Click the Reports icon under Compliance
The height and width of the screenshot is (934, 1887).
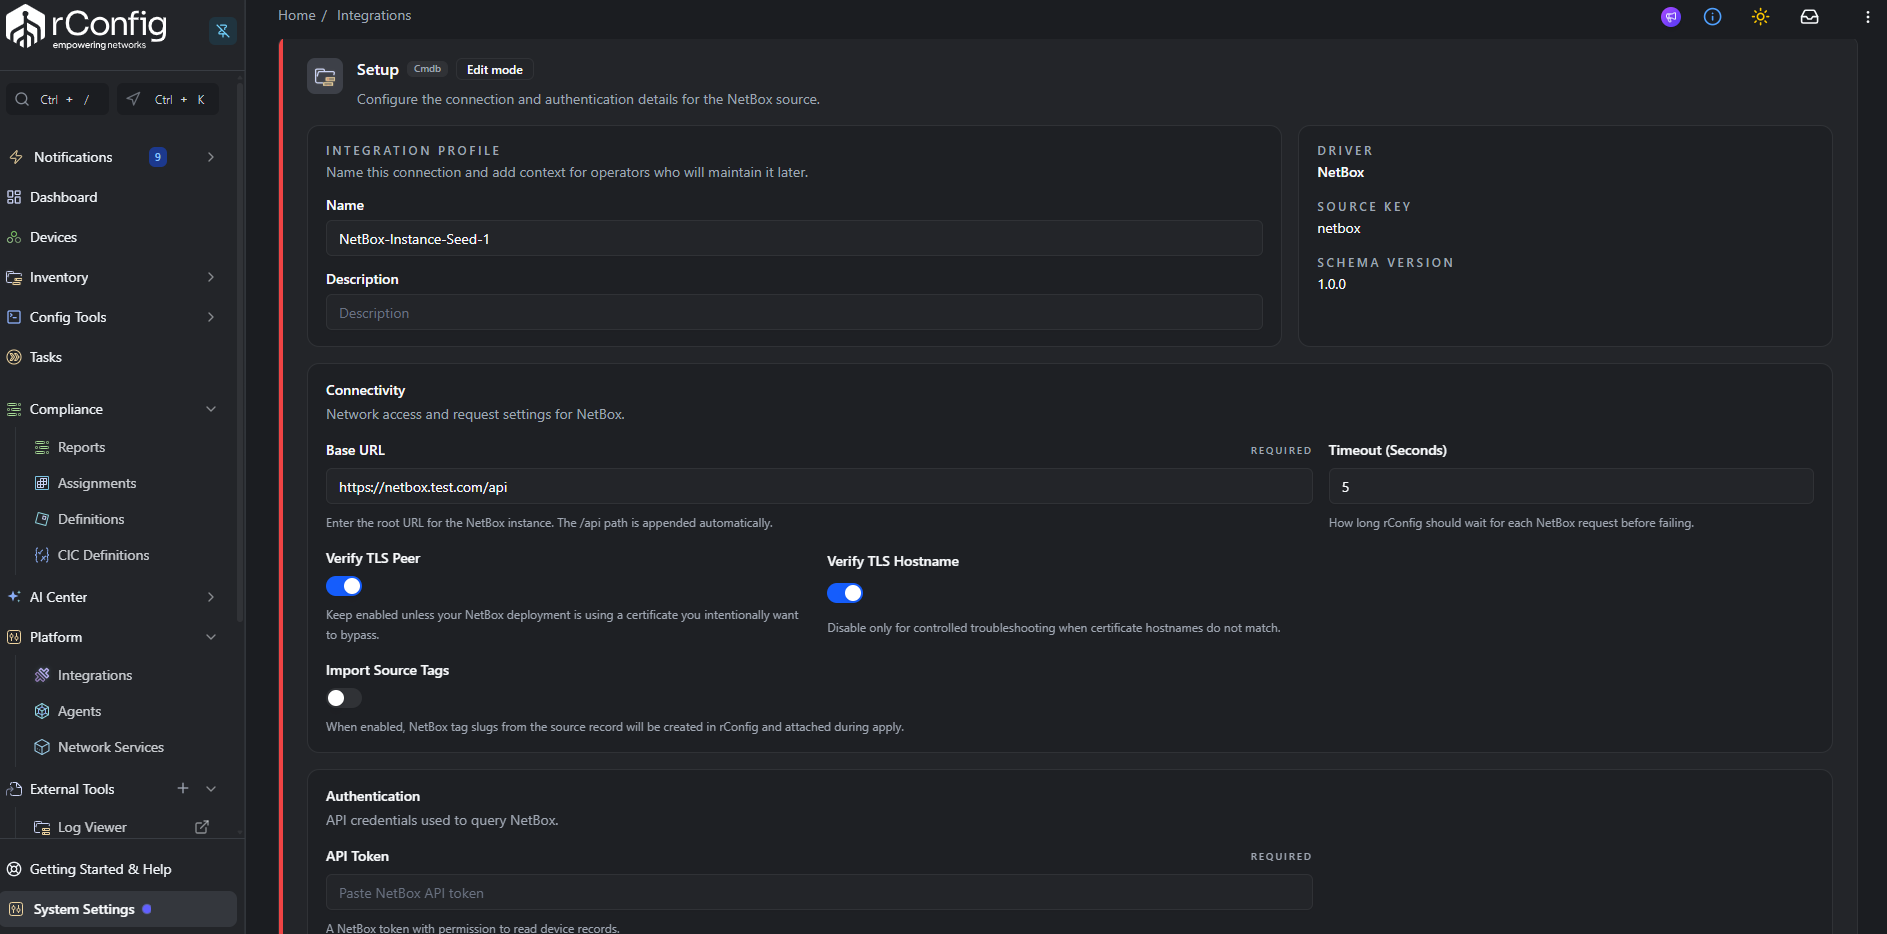point(42,447)
